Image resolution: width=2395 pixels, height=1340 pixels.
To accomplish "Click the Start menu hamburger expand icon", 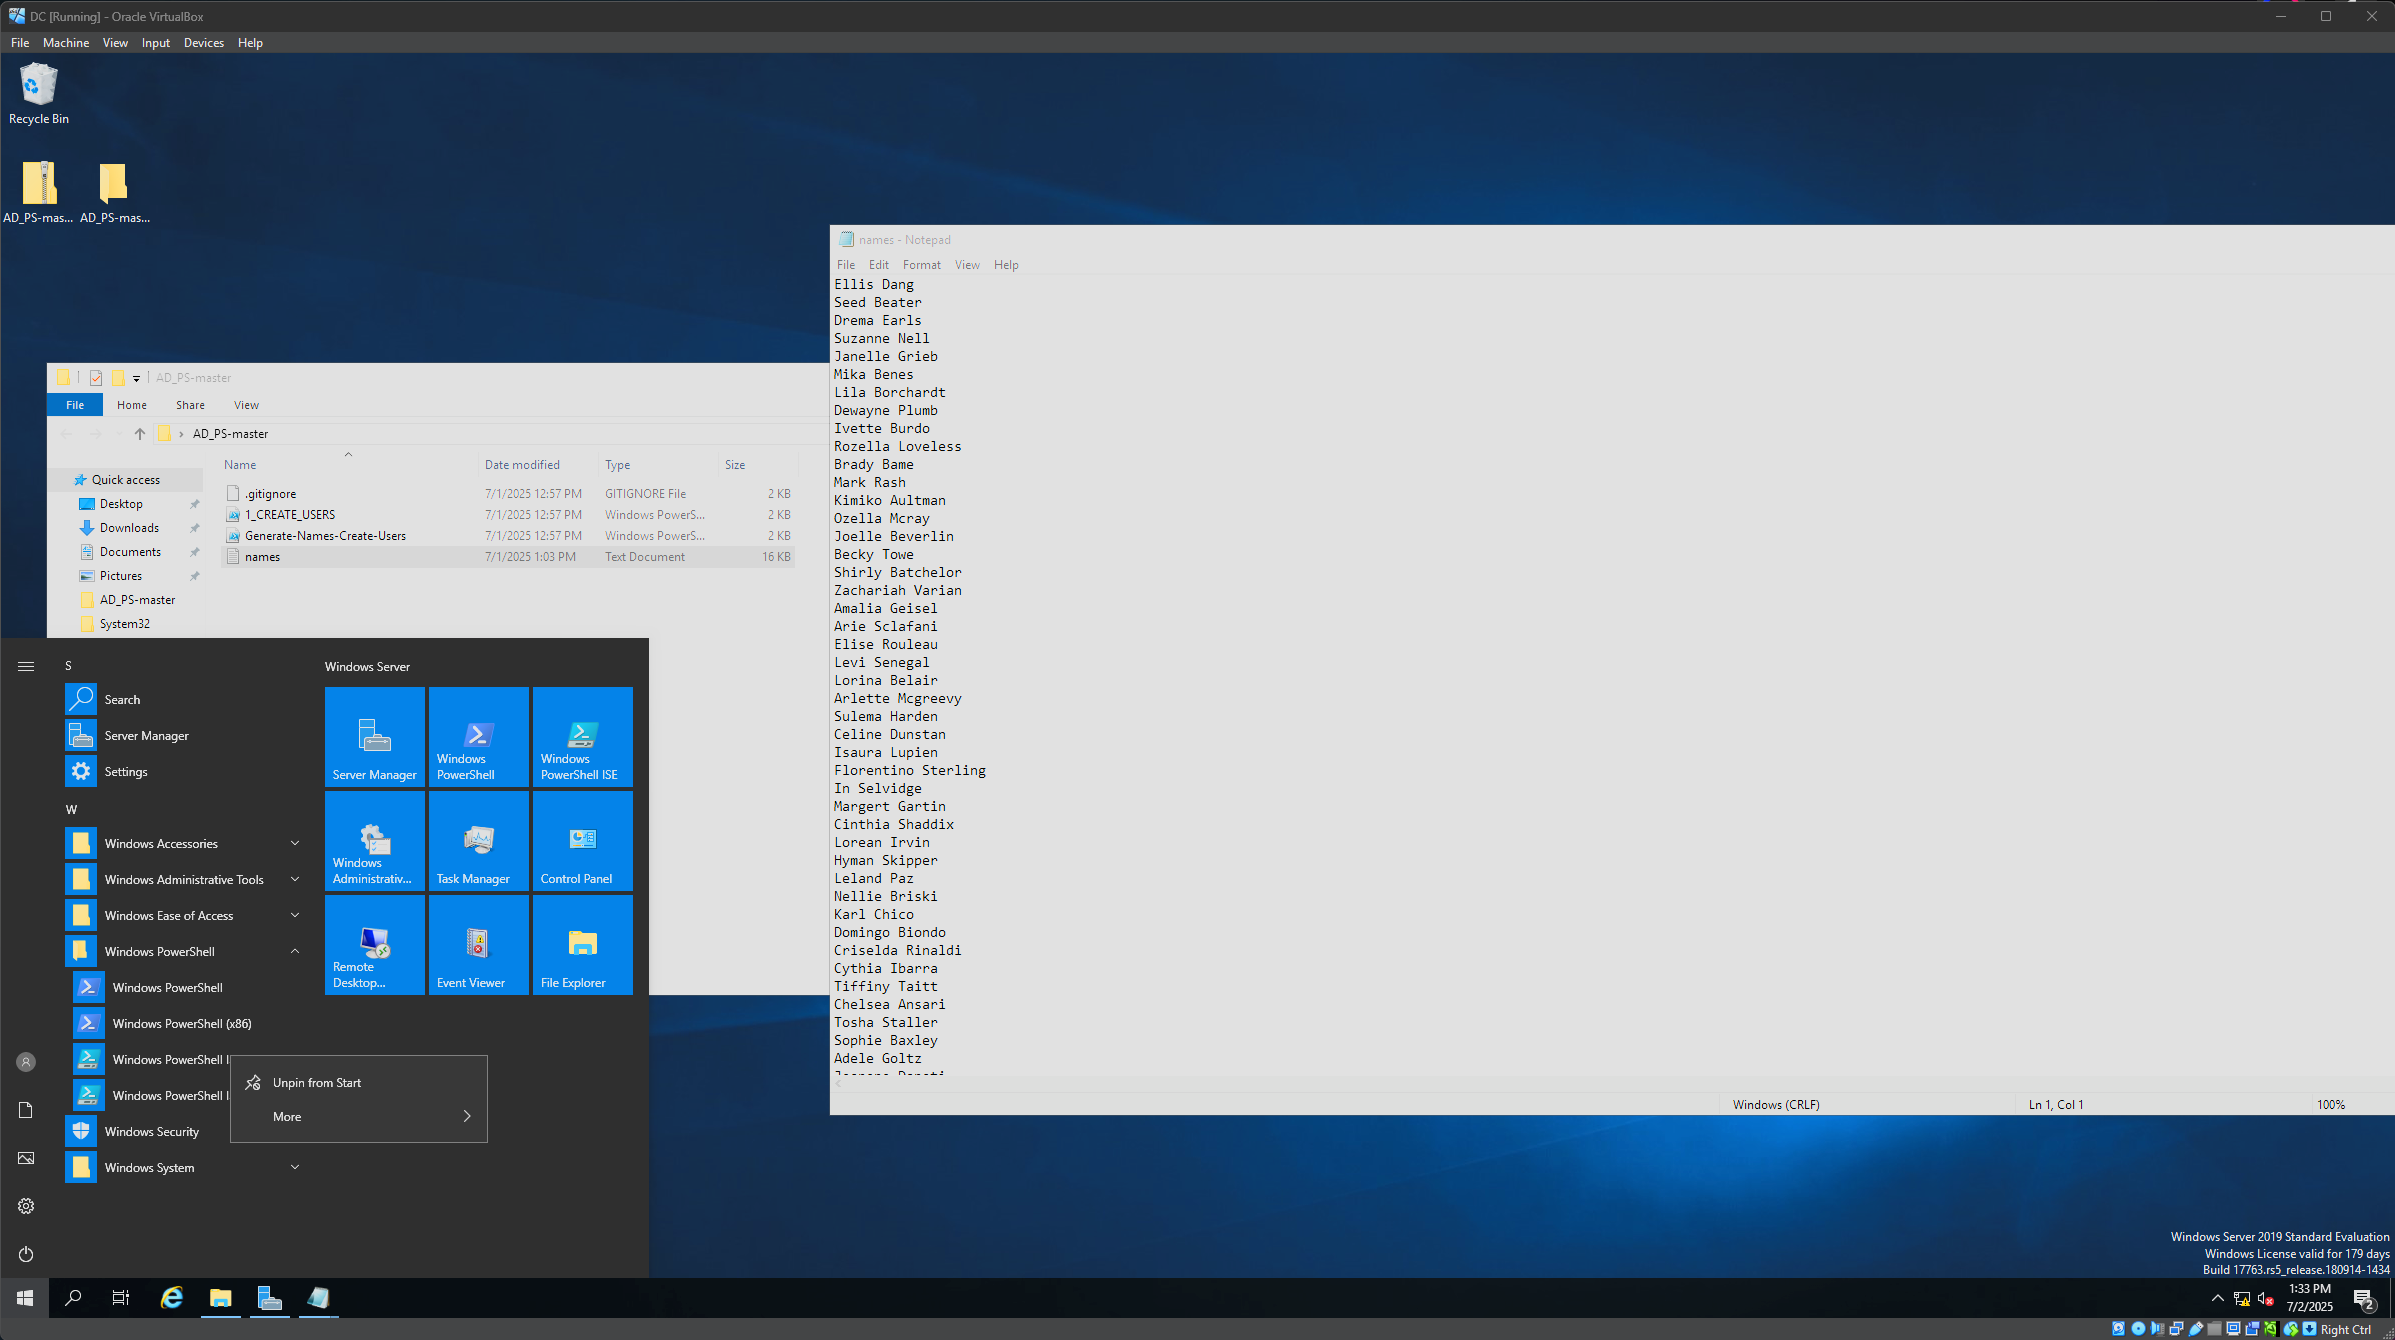I will point(26,666).
